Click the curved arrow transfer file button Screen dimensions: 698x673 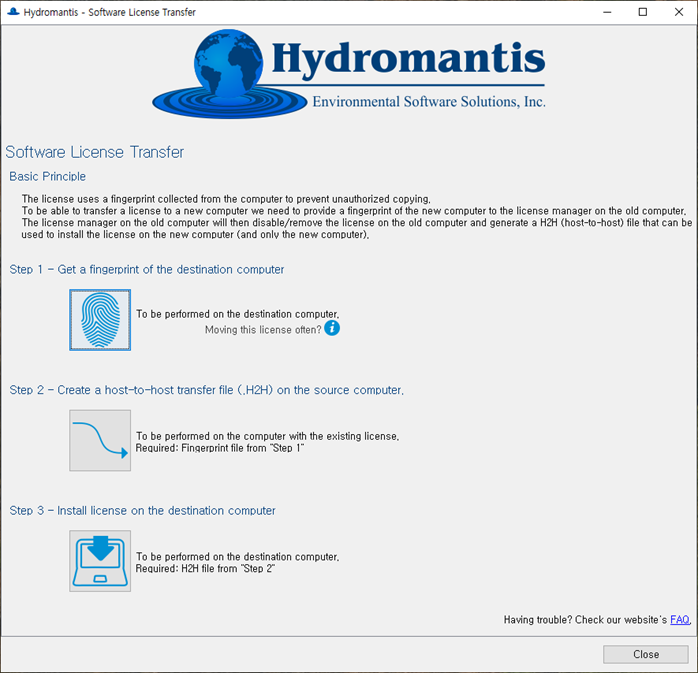[100, 440]
